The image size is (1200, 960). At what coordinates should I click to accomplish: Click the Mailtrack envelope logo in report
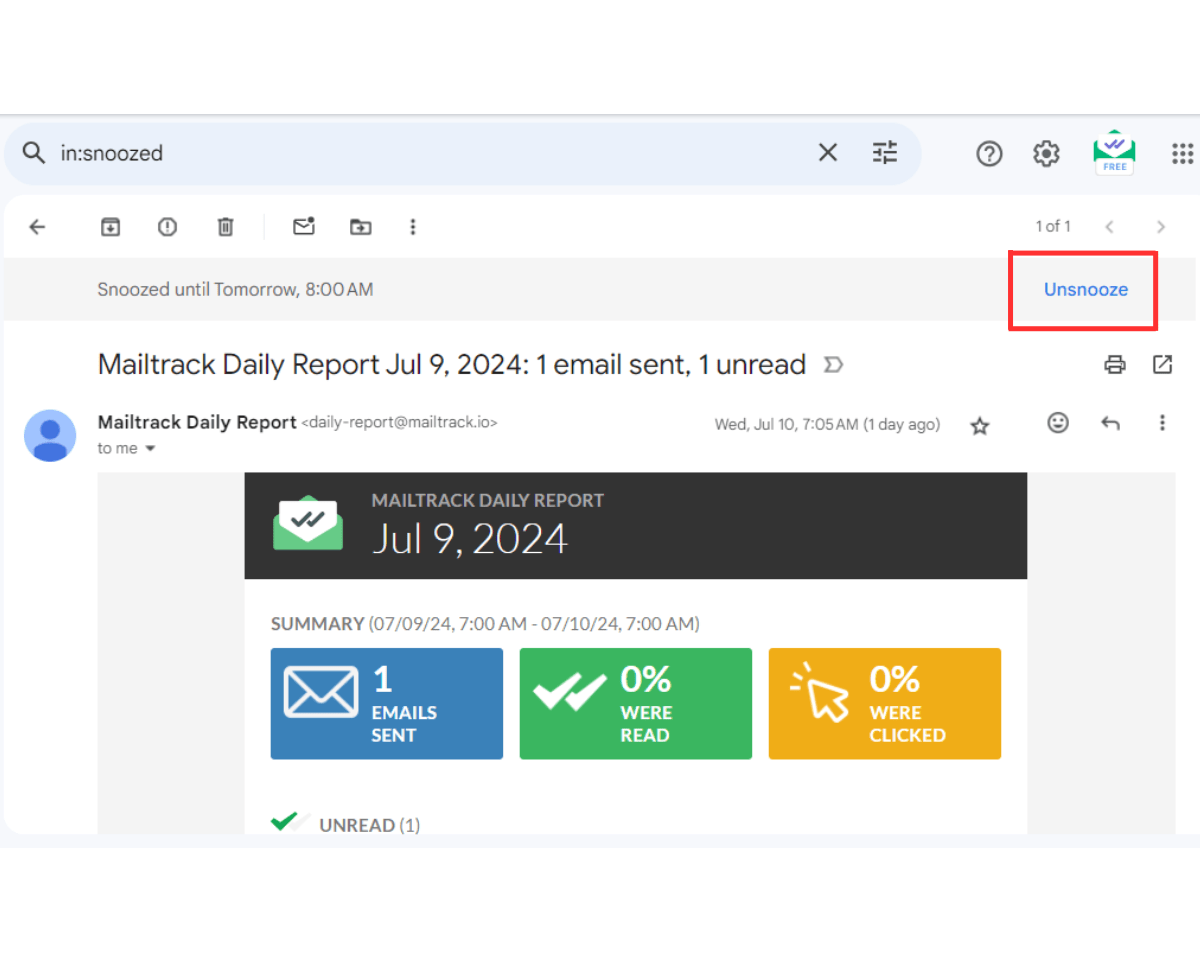[x=308, y=524]
